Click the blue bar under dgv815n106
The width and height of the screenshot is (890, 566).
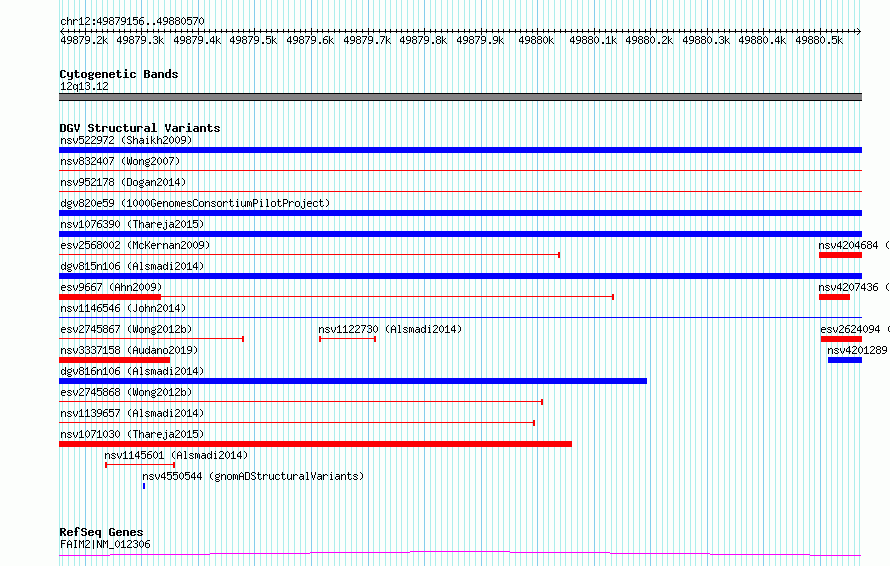click(460, 276)
